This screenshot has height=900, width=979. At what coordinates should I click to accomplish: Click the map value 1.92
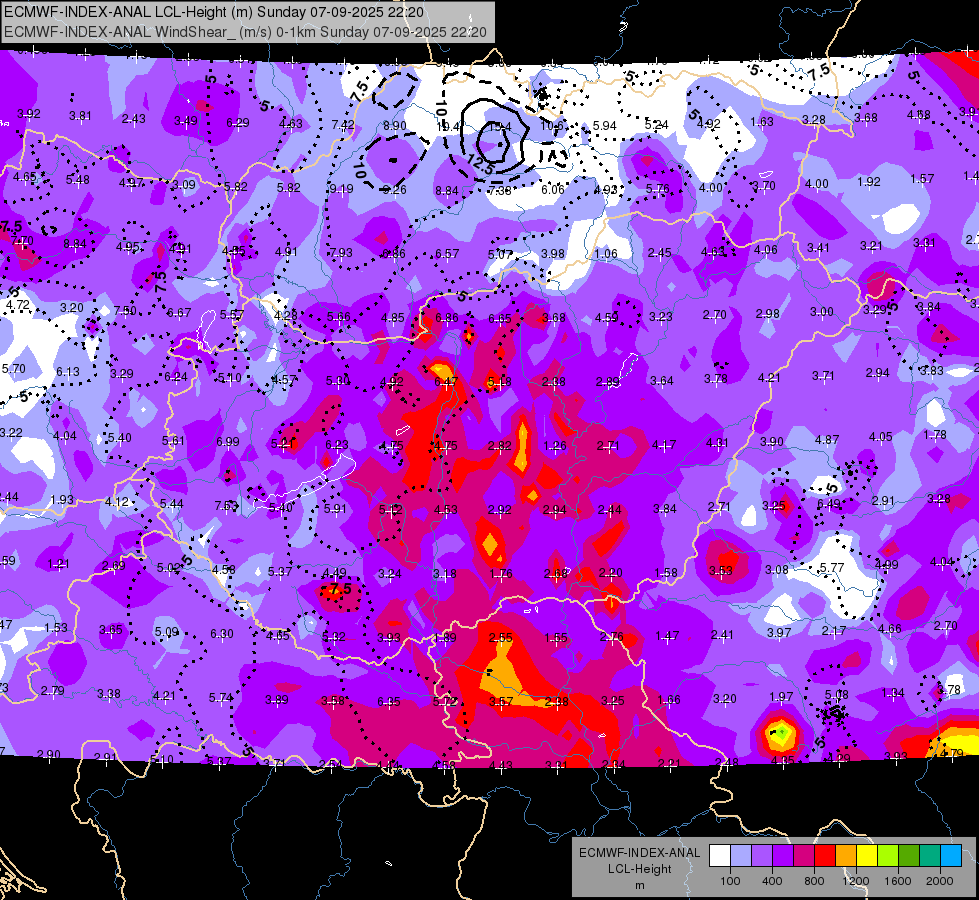point(868,182)
